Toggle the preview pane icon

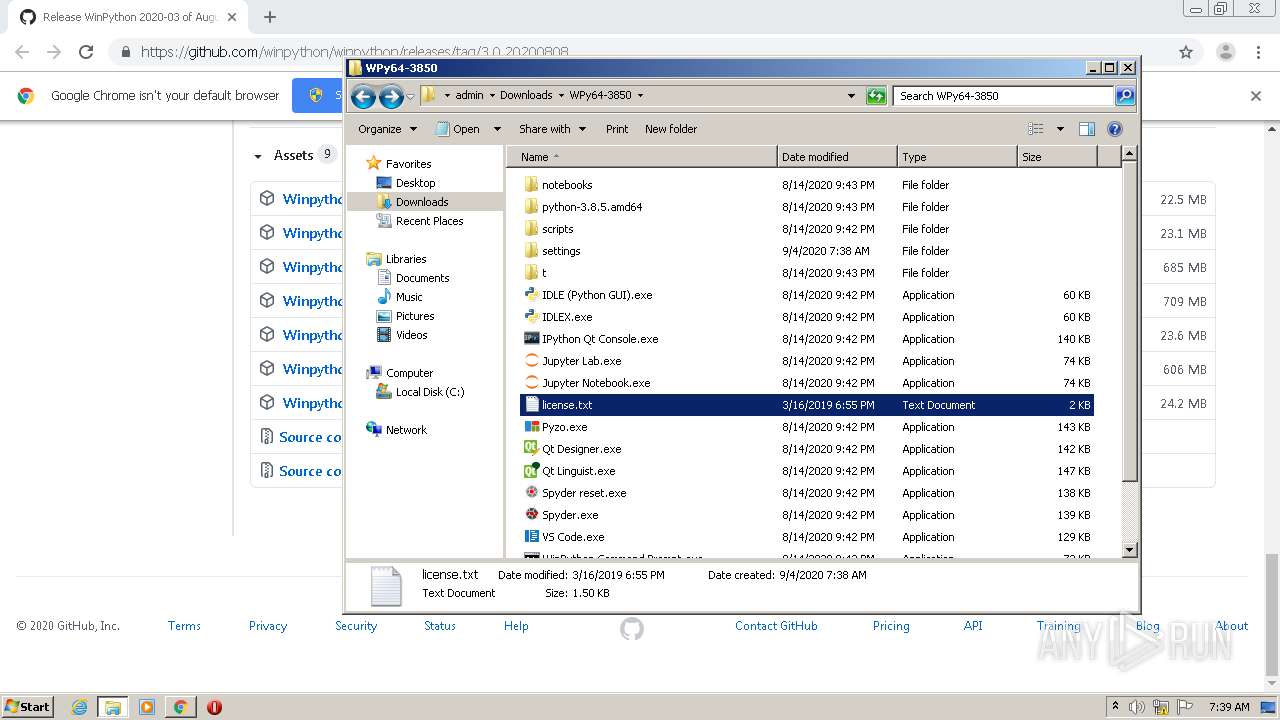(x=1087, y=129)
